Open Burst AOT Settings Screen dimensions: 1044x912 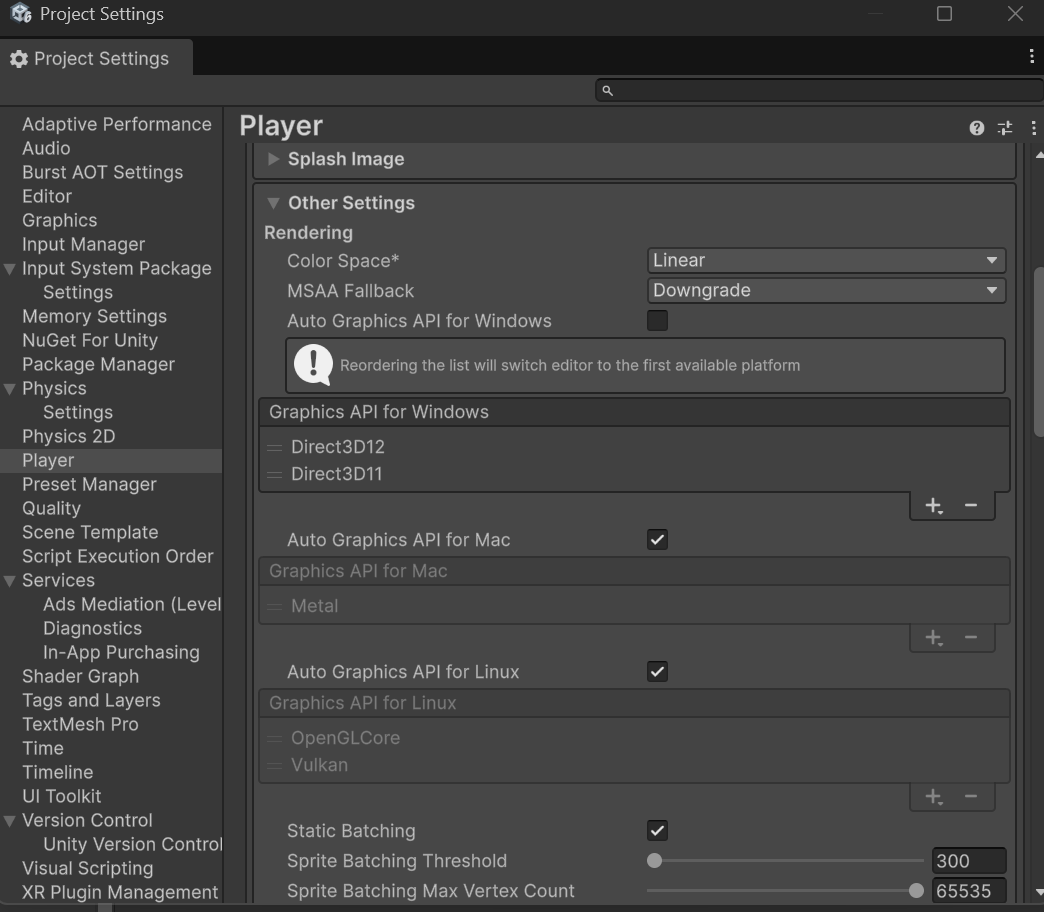[103, 172]
